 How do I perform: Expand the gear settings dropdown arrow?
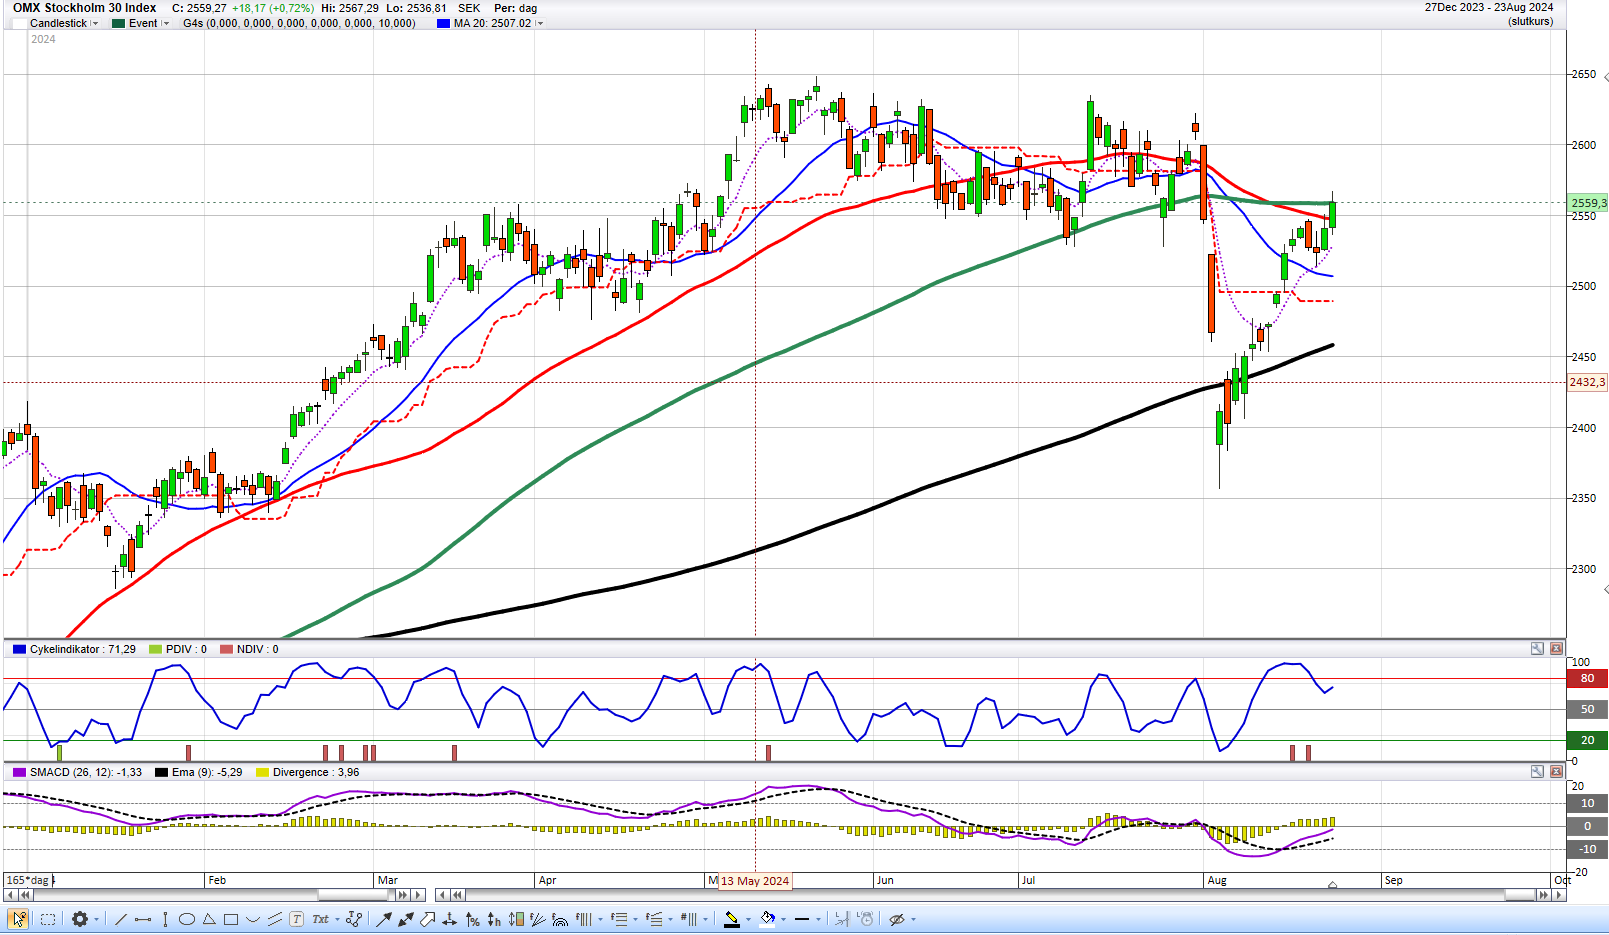point(97,920)
